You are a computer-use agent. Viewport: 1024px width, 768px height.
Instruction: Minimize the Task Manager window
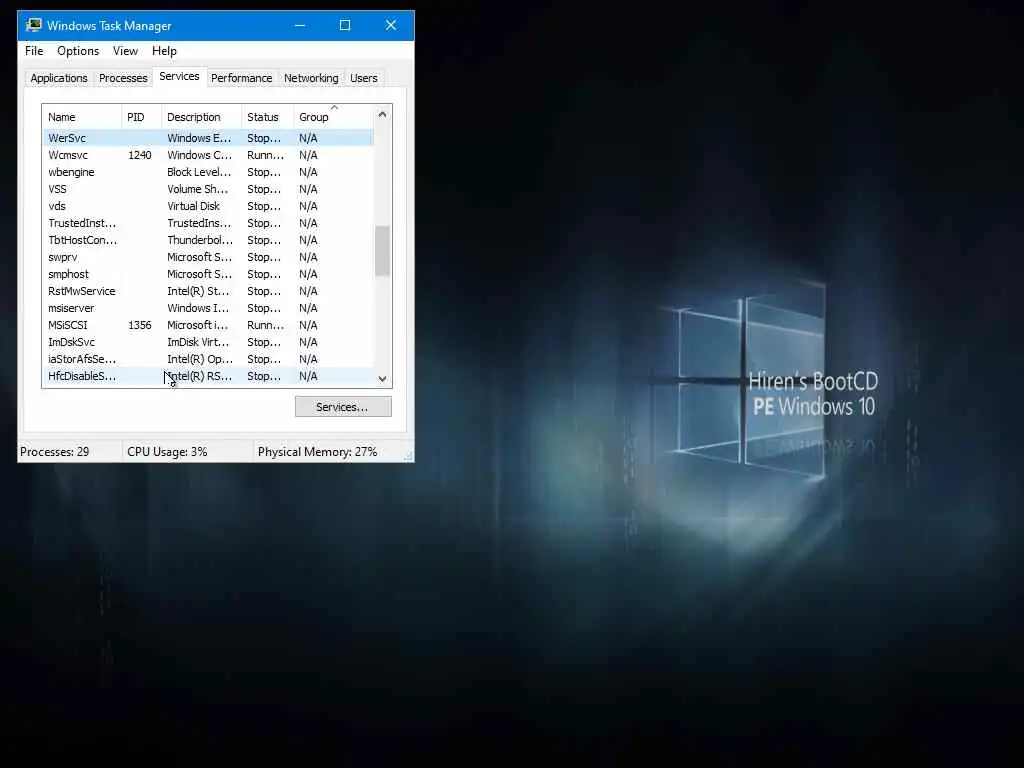pyautogui.click(x=300, y=25)
